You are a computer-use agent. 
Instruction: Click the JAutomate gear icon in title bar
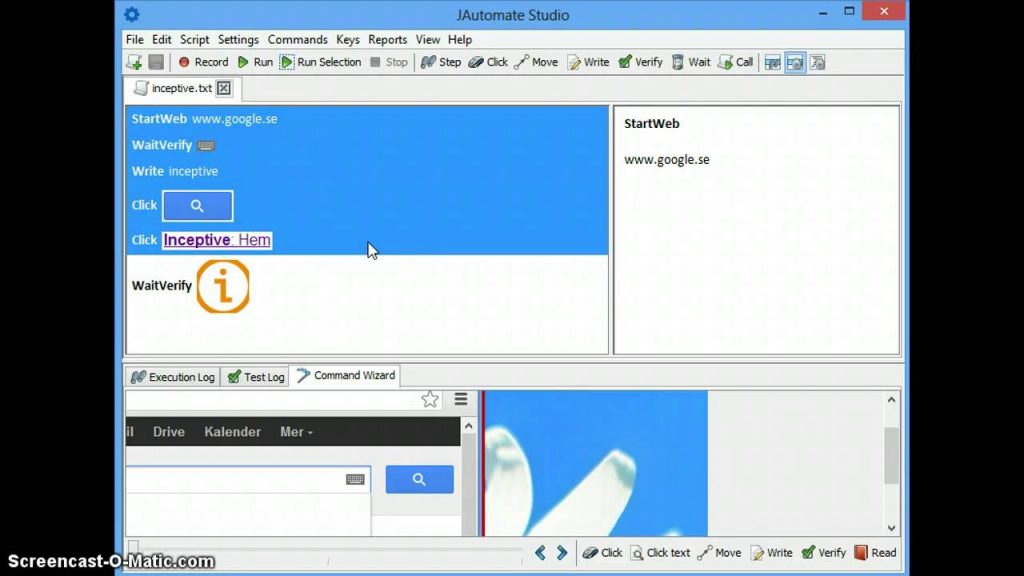tap(132, 14)
